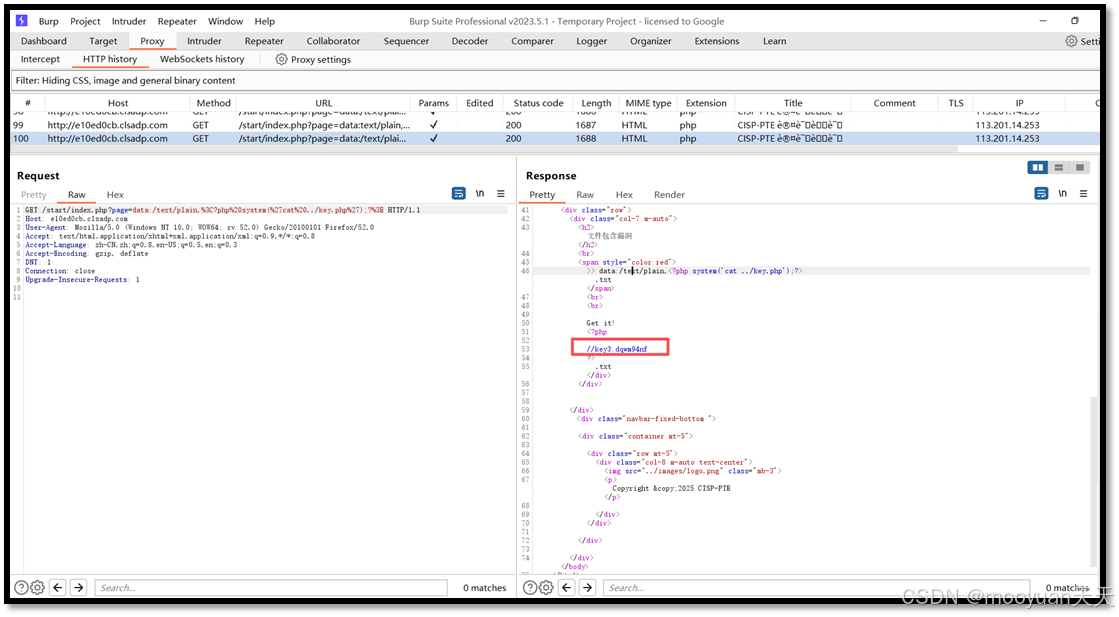Screen dimensions: 1119x617
Task: Go to previous Response search match
Action: pyautogui.click(x=567, y=588)
